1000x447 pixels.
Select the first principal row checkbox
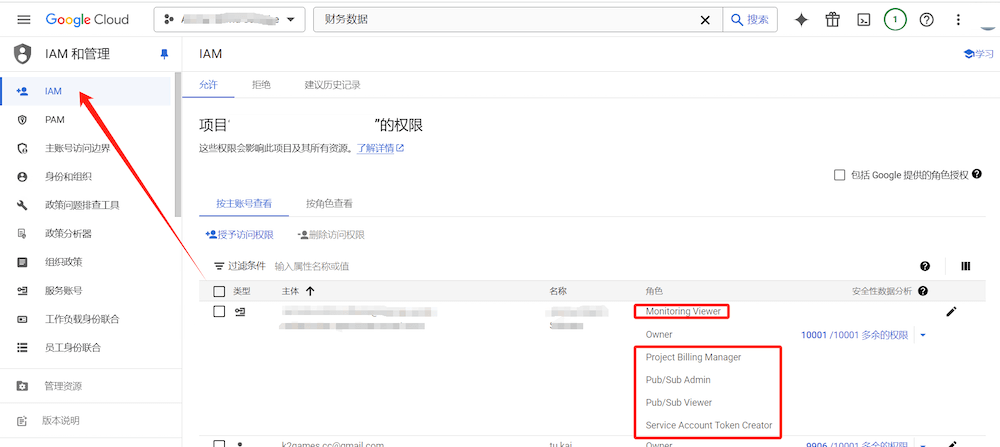point(219,312)
